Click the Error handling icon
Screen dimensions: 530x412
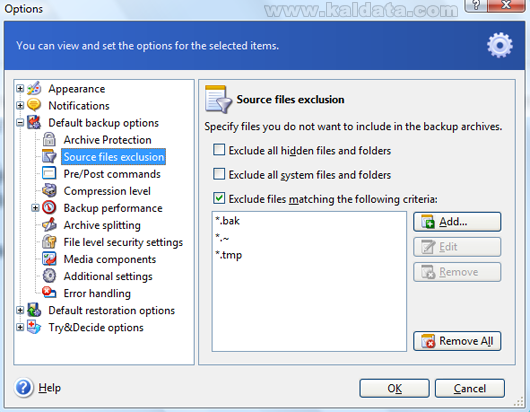(x=49, y=293)
